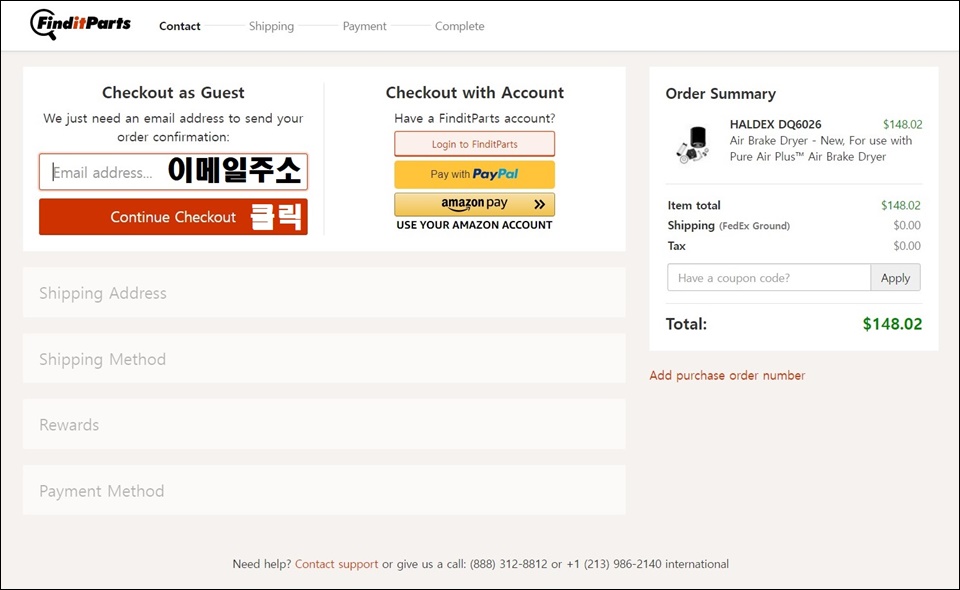Select the Contact checkout step
The width and height of the screenshot is (960, 590).
(179, 26)
